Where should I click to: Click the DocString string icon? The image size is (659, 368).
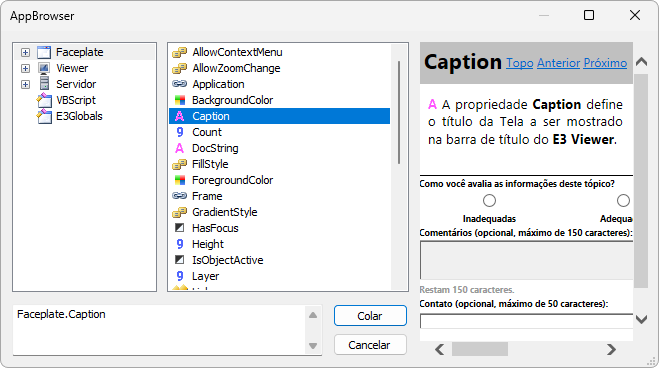(x=179, y=148)
